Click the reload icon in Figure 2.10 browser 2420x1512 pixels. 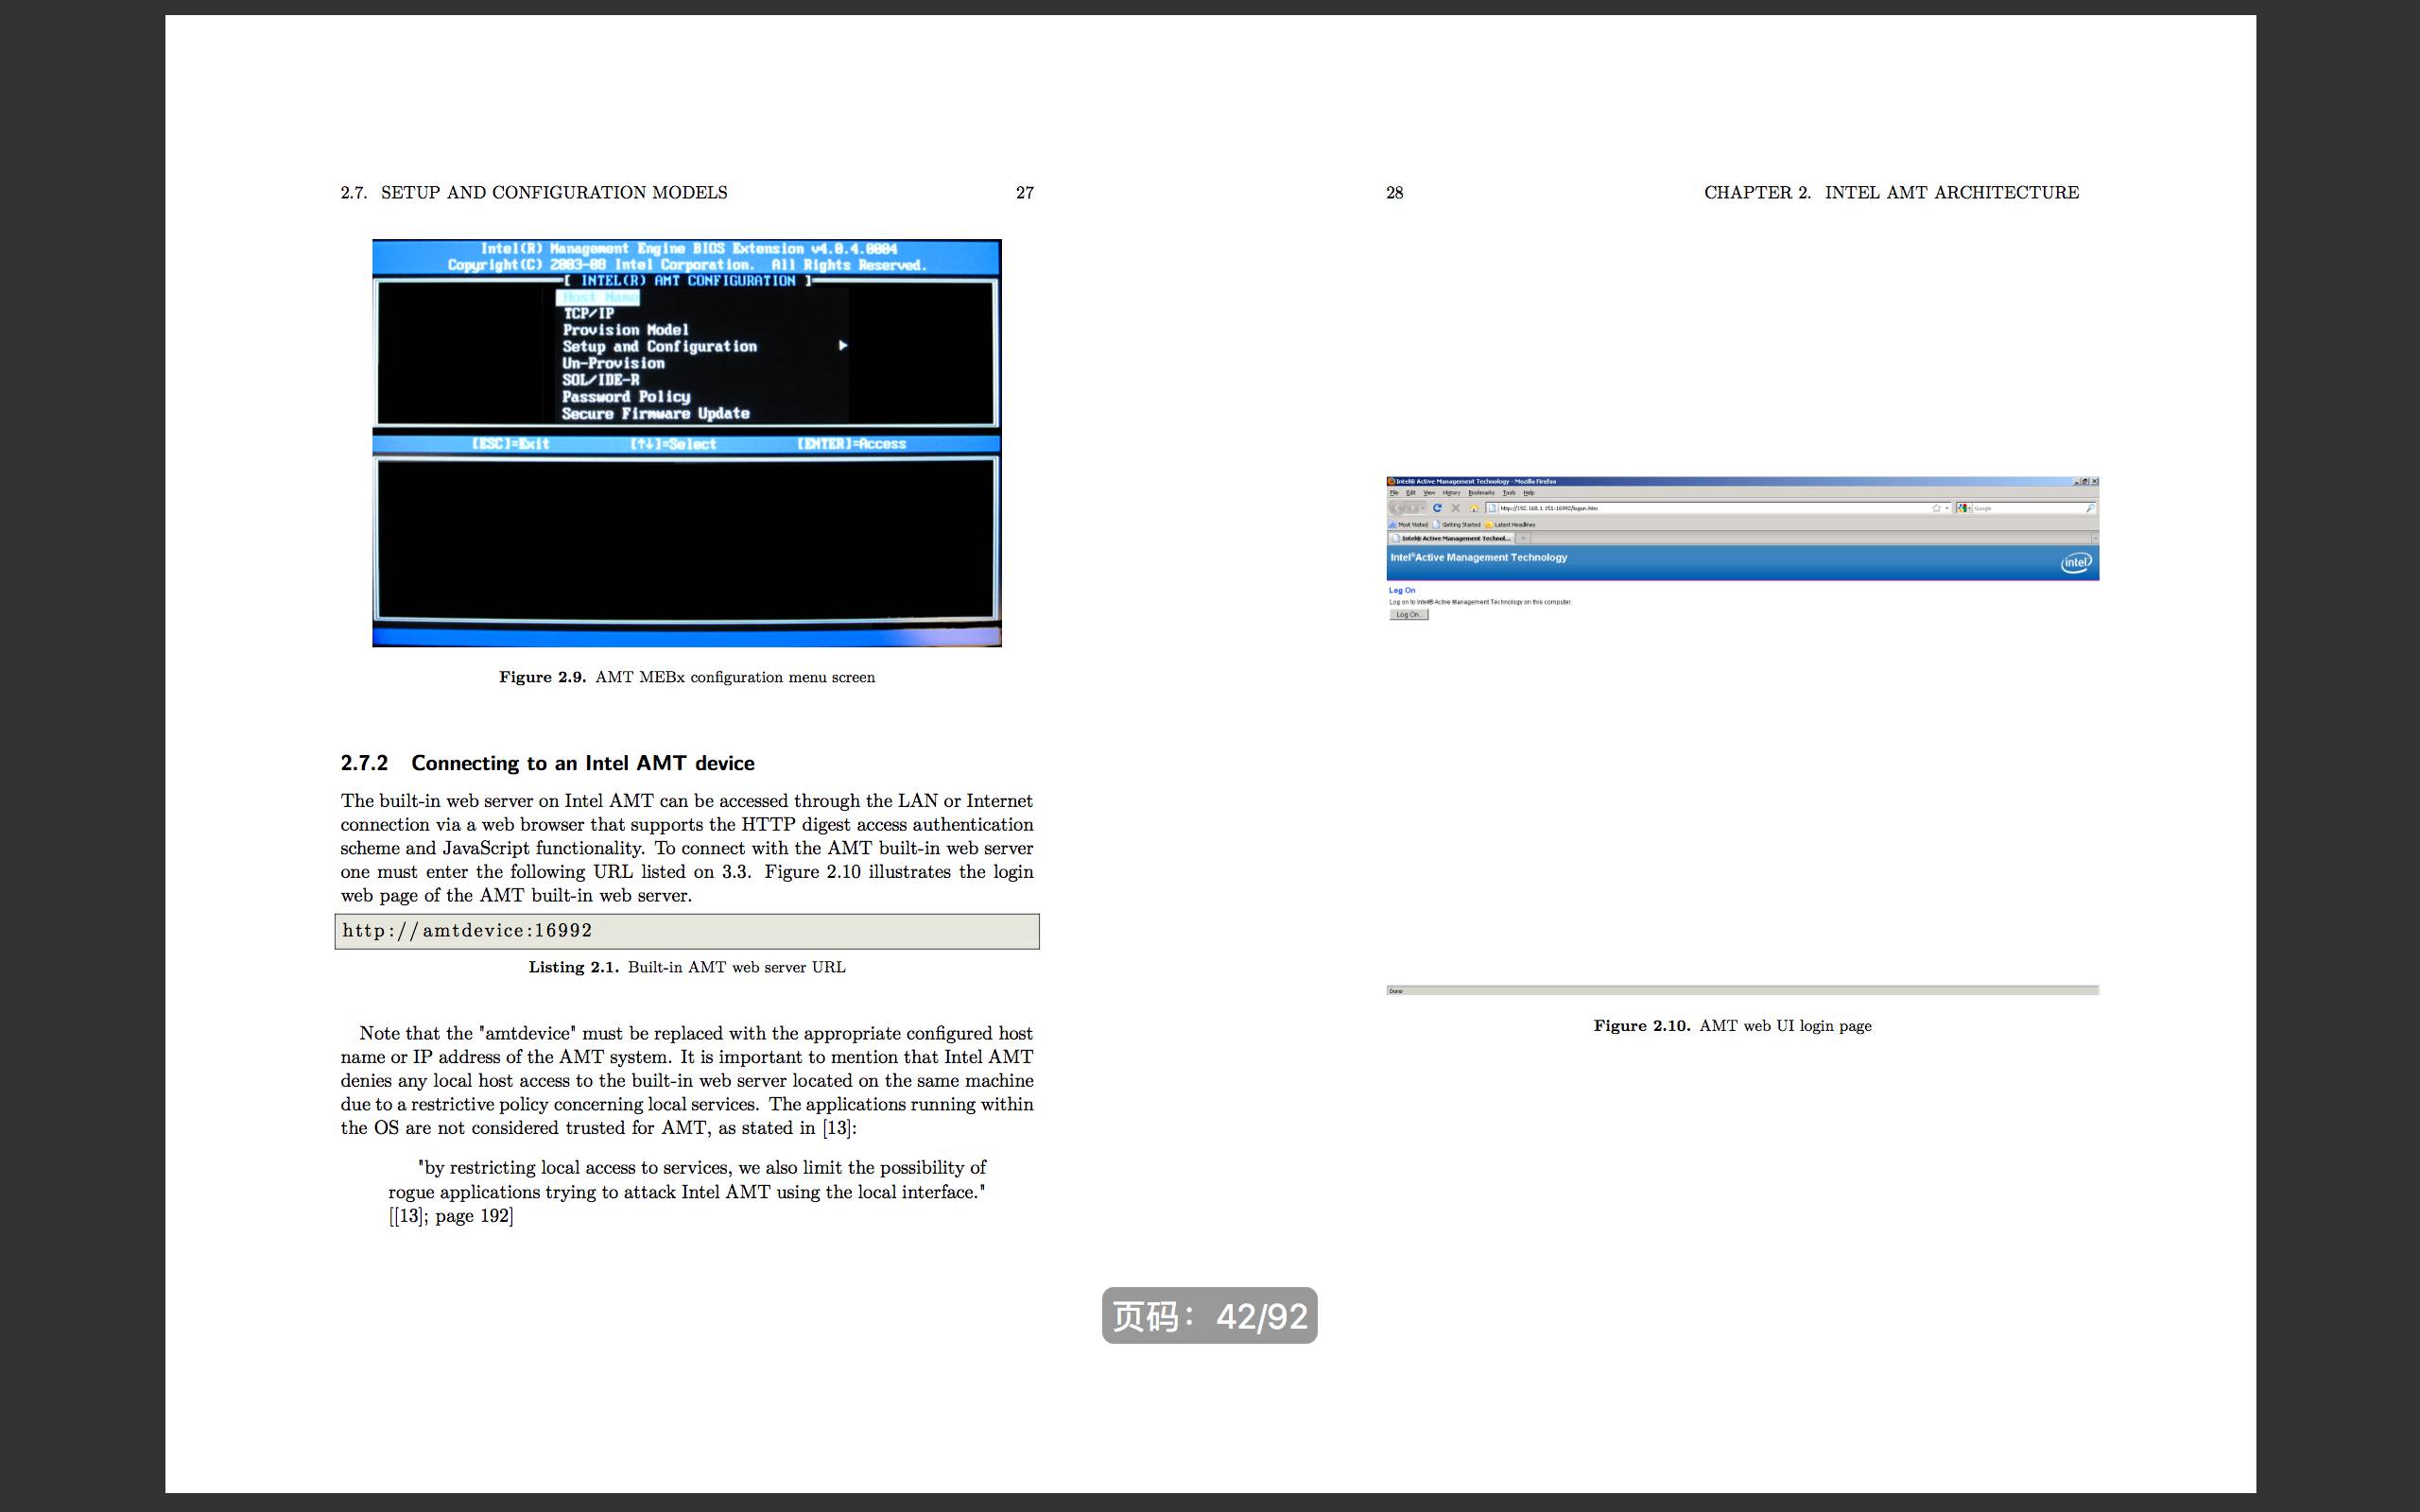[x=1437, y=508]
